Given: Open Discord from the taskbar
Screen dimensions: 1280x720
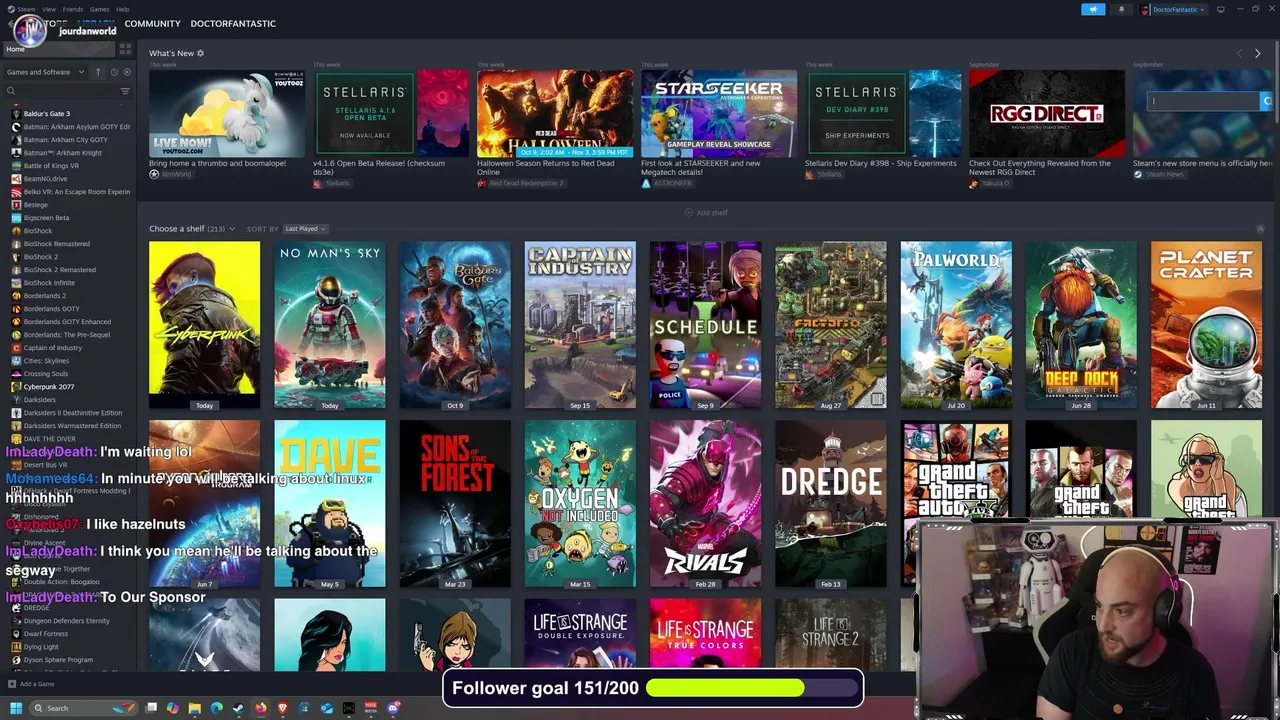Looking at the screenshot, I should 393,708.
